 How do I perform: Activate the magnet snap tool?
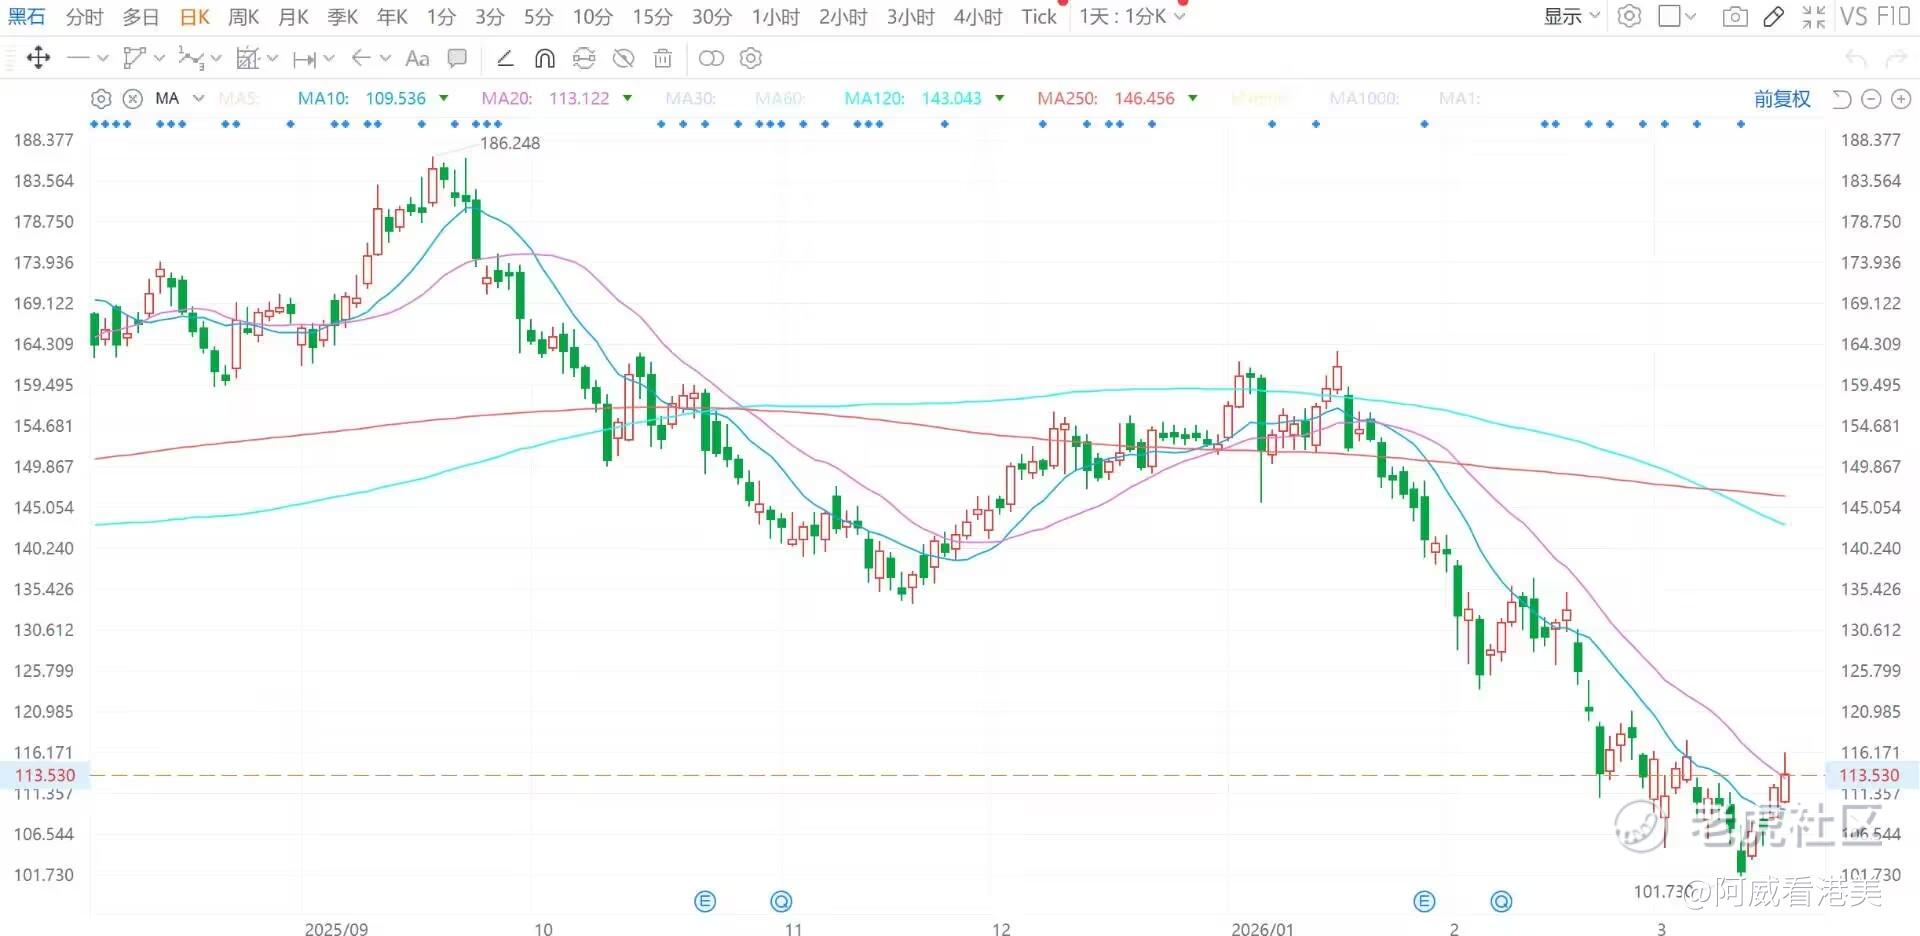545,59
